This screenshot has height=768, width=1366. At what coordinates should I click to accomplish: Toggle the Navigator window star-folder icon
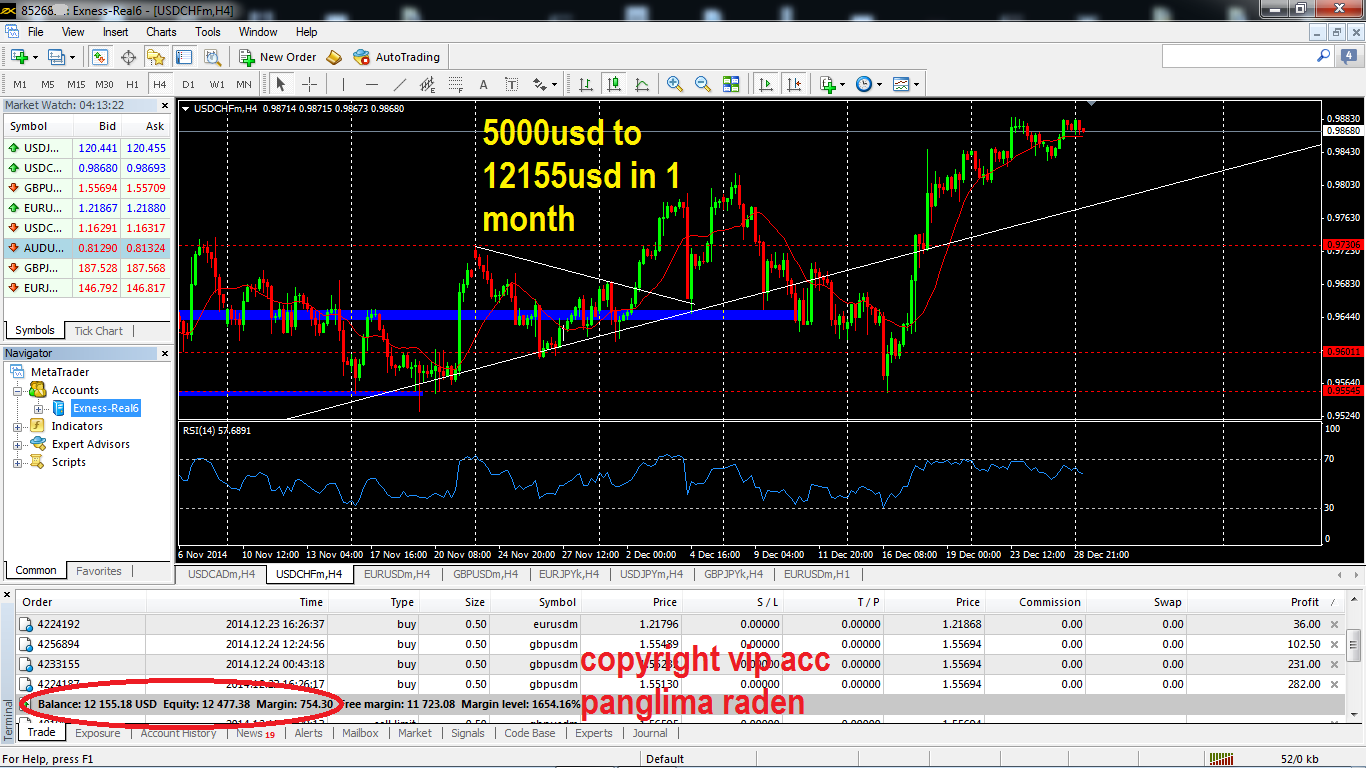point(156,57)
